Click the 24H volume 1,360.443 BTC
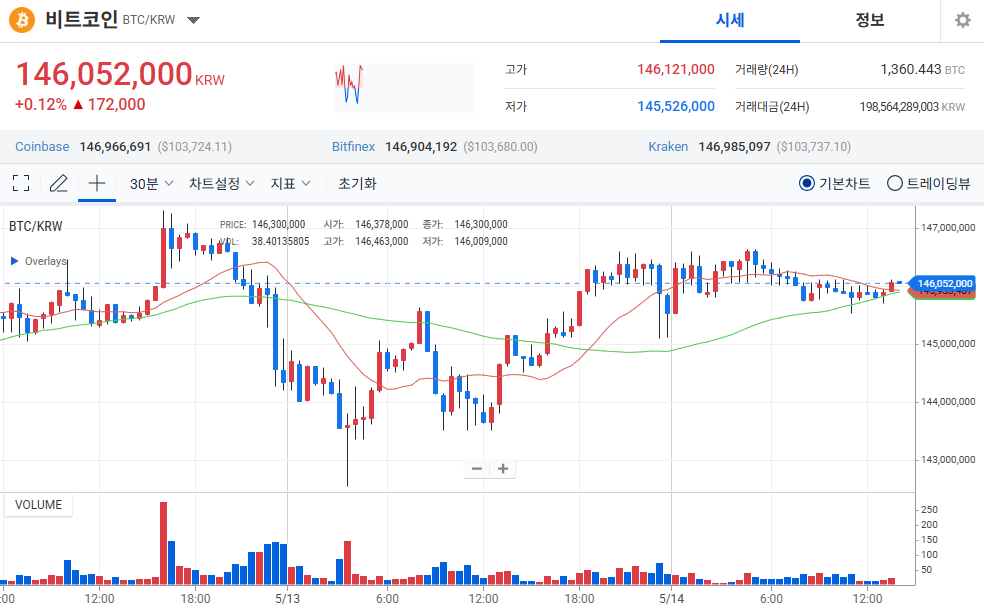984x607 pixels. click(922, 70)
